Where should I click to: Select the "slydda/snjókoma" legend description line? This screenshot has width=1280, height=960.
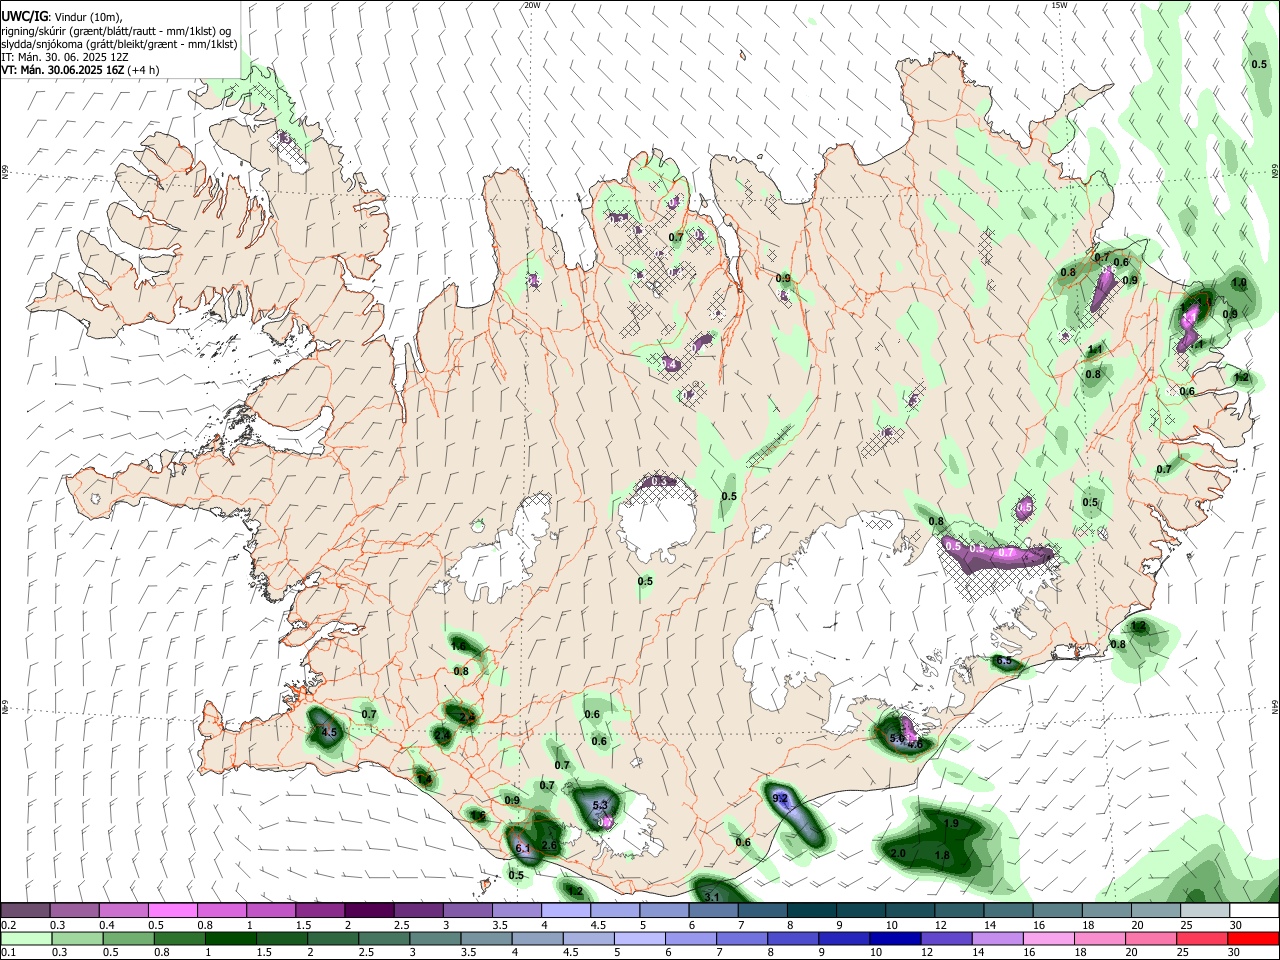click(x=119, y=44)
